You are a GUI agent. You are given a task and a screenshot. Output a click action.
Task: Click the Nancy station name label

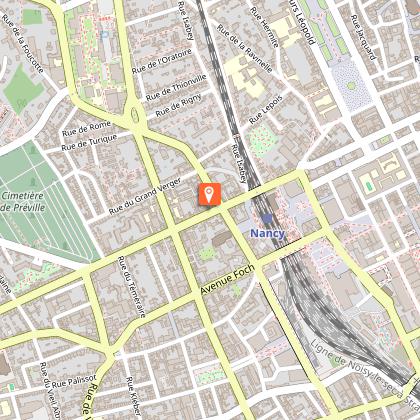267,233
